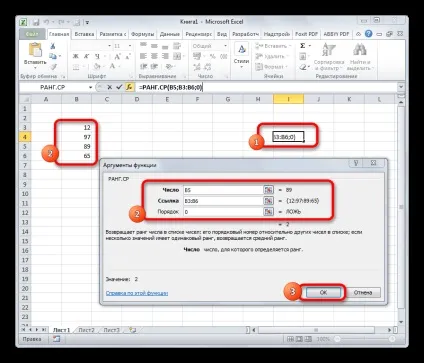
Task: Cancel formula entry with X icon
Action: (x=109, y=87)
